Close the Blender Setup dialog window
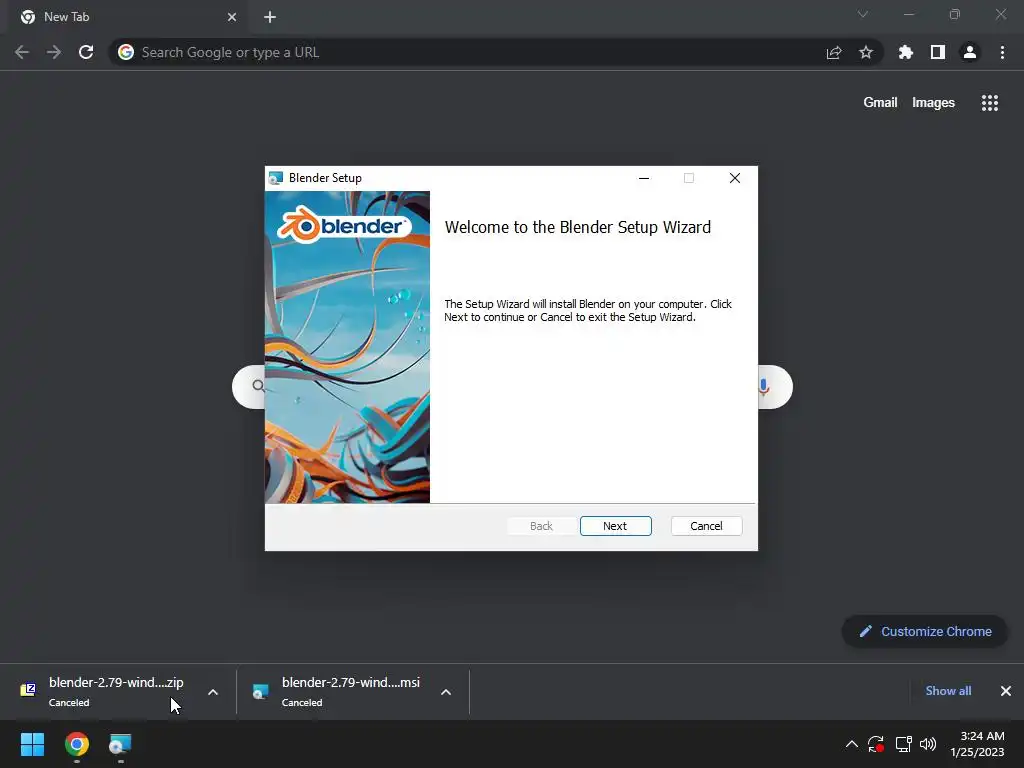Viewport: 1024px width, 768px height. (x=735, y=178)
